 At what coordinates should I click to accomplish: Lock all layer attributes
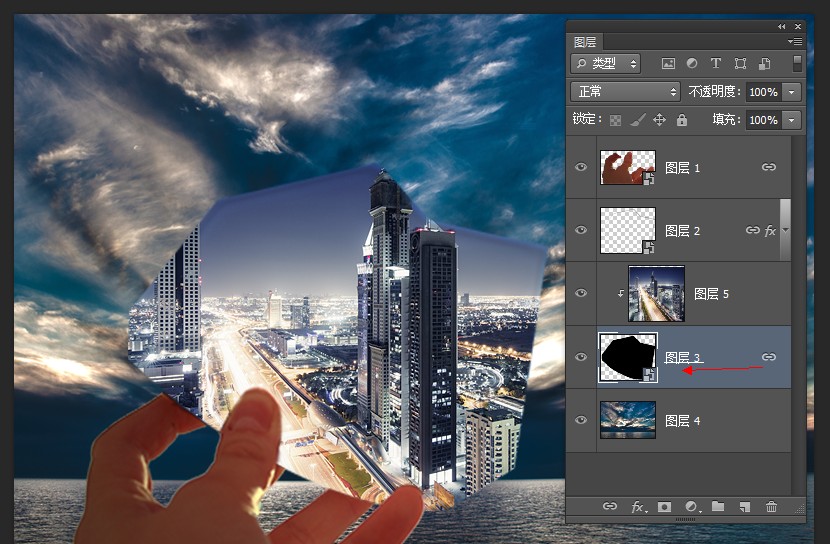point(682,120)
